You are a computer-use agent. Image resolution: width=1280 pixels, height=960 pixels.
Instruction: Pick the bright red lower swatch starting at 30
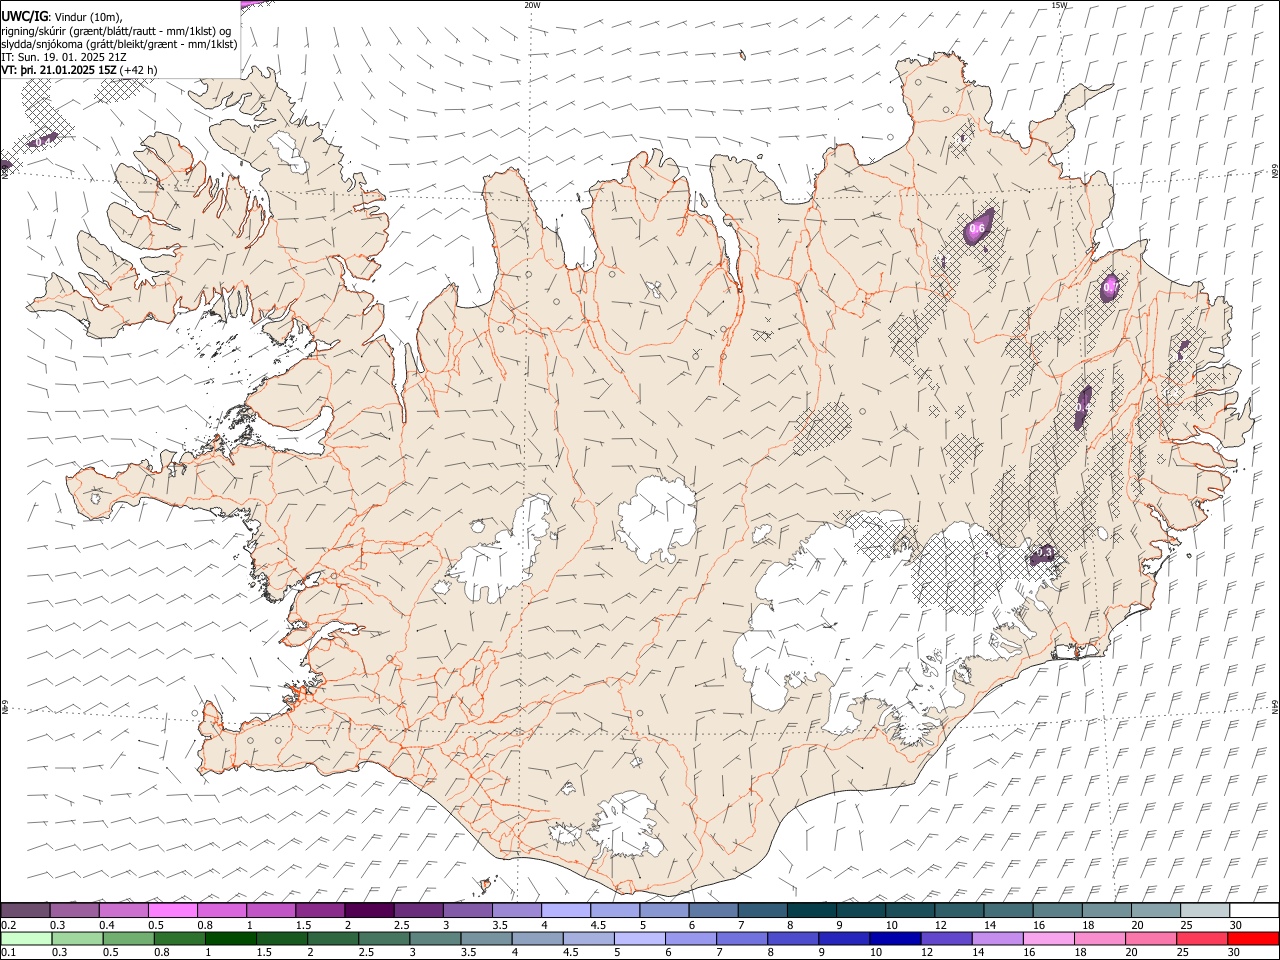[x=1253, y=938]
